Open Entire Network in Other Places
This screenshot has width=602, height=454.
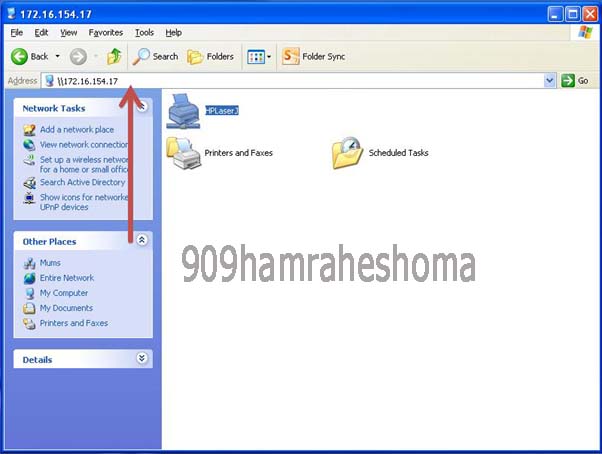click(67, 278)
